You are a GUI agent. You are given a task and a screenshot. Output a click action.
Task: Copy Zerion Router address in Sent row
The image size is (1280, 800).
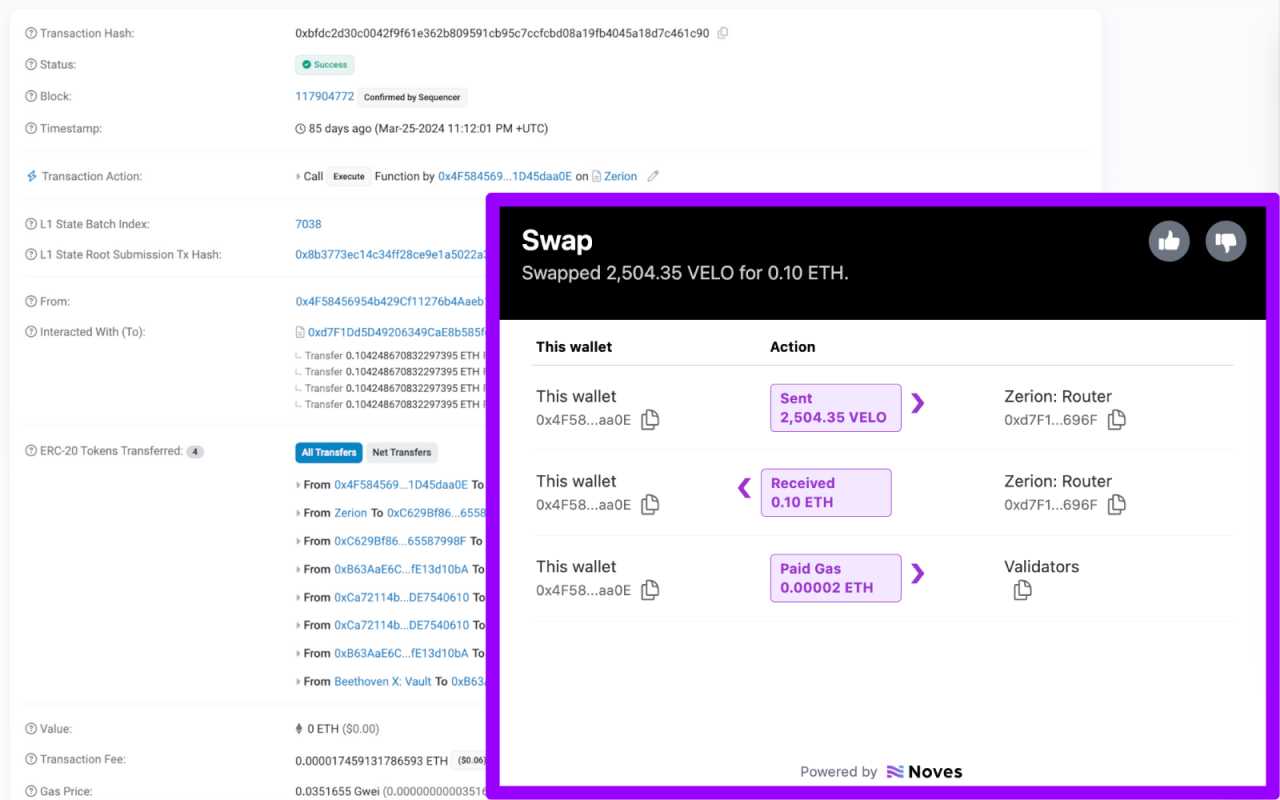click(x=1117, y=420)
